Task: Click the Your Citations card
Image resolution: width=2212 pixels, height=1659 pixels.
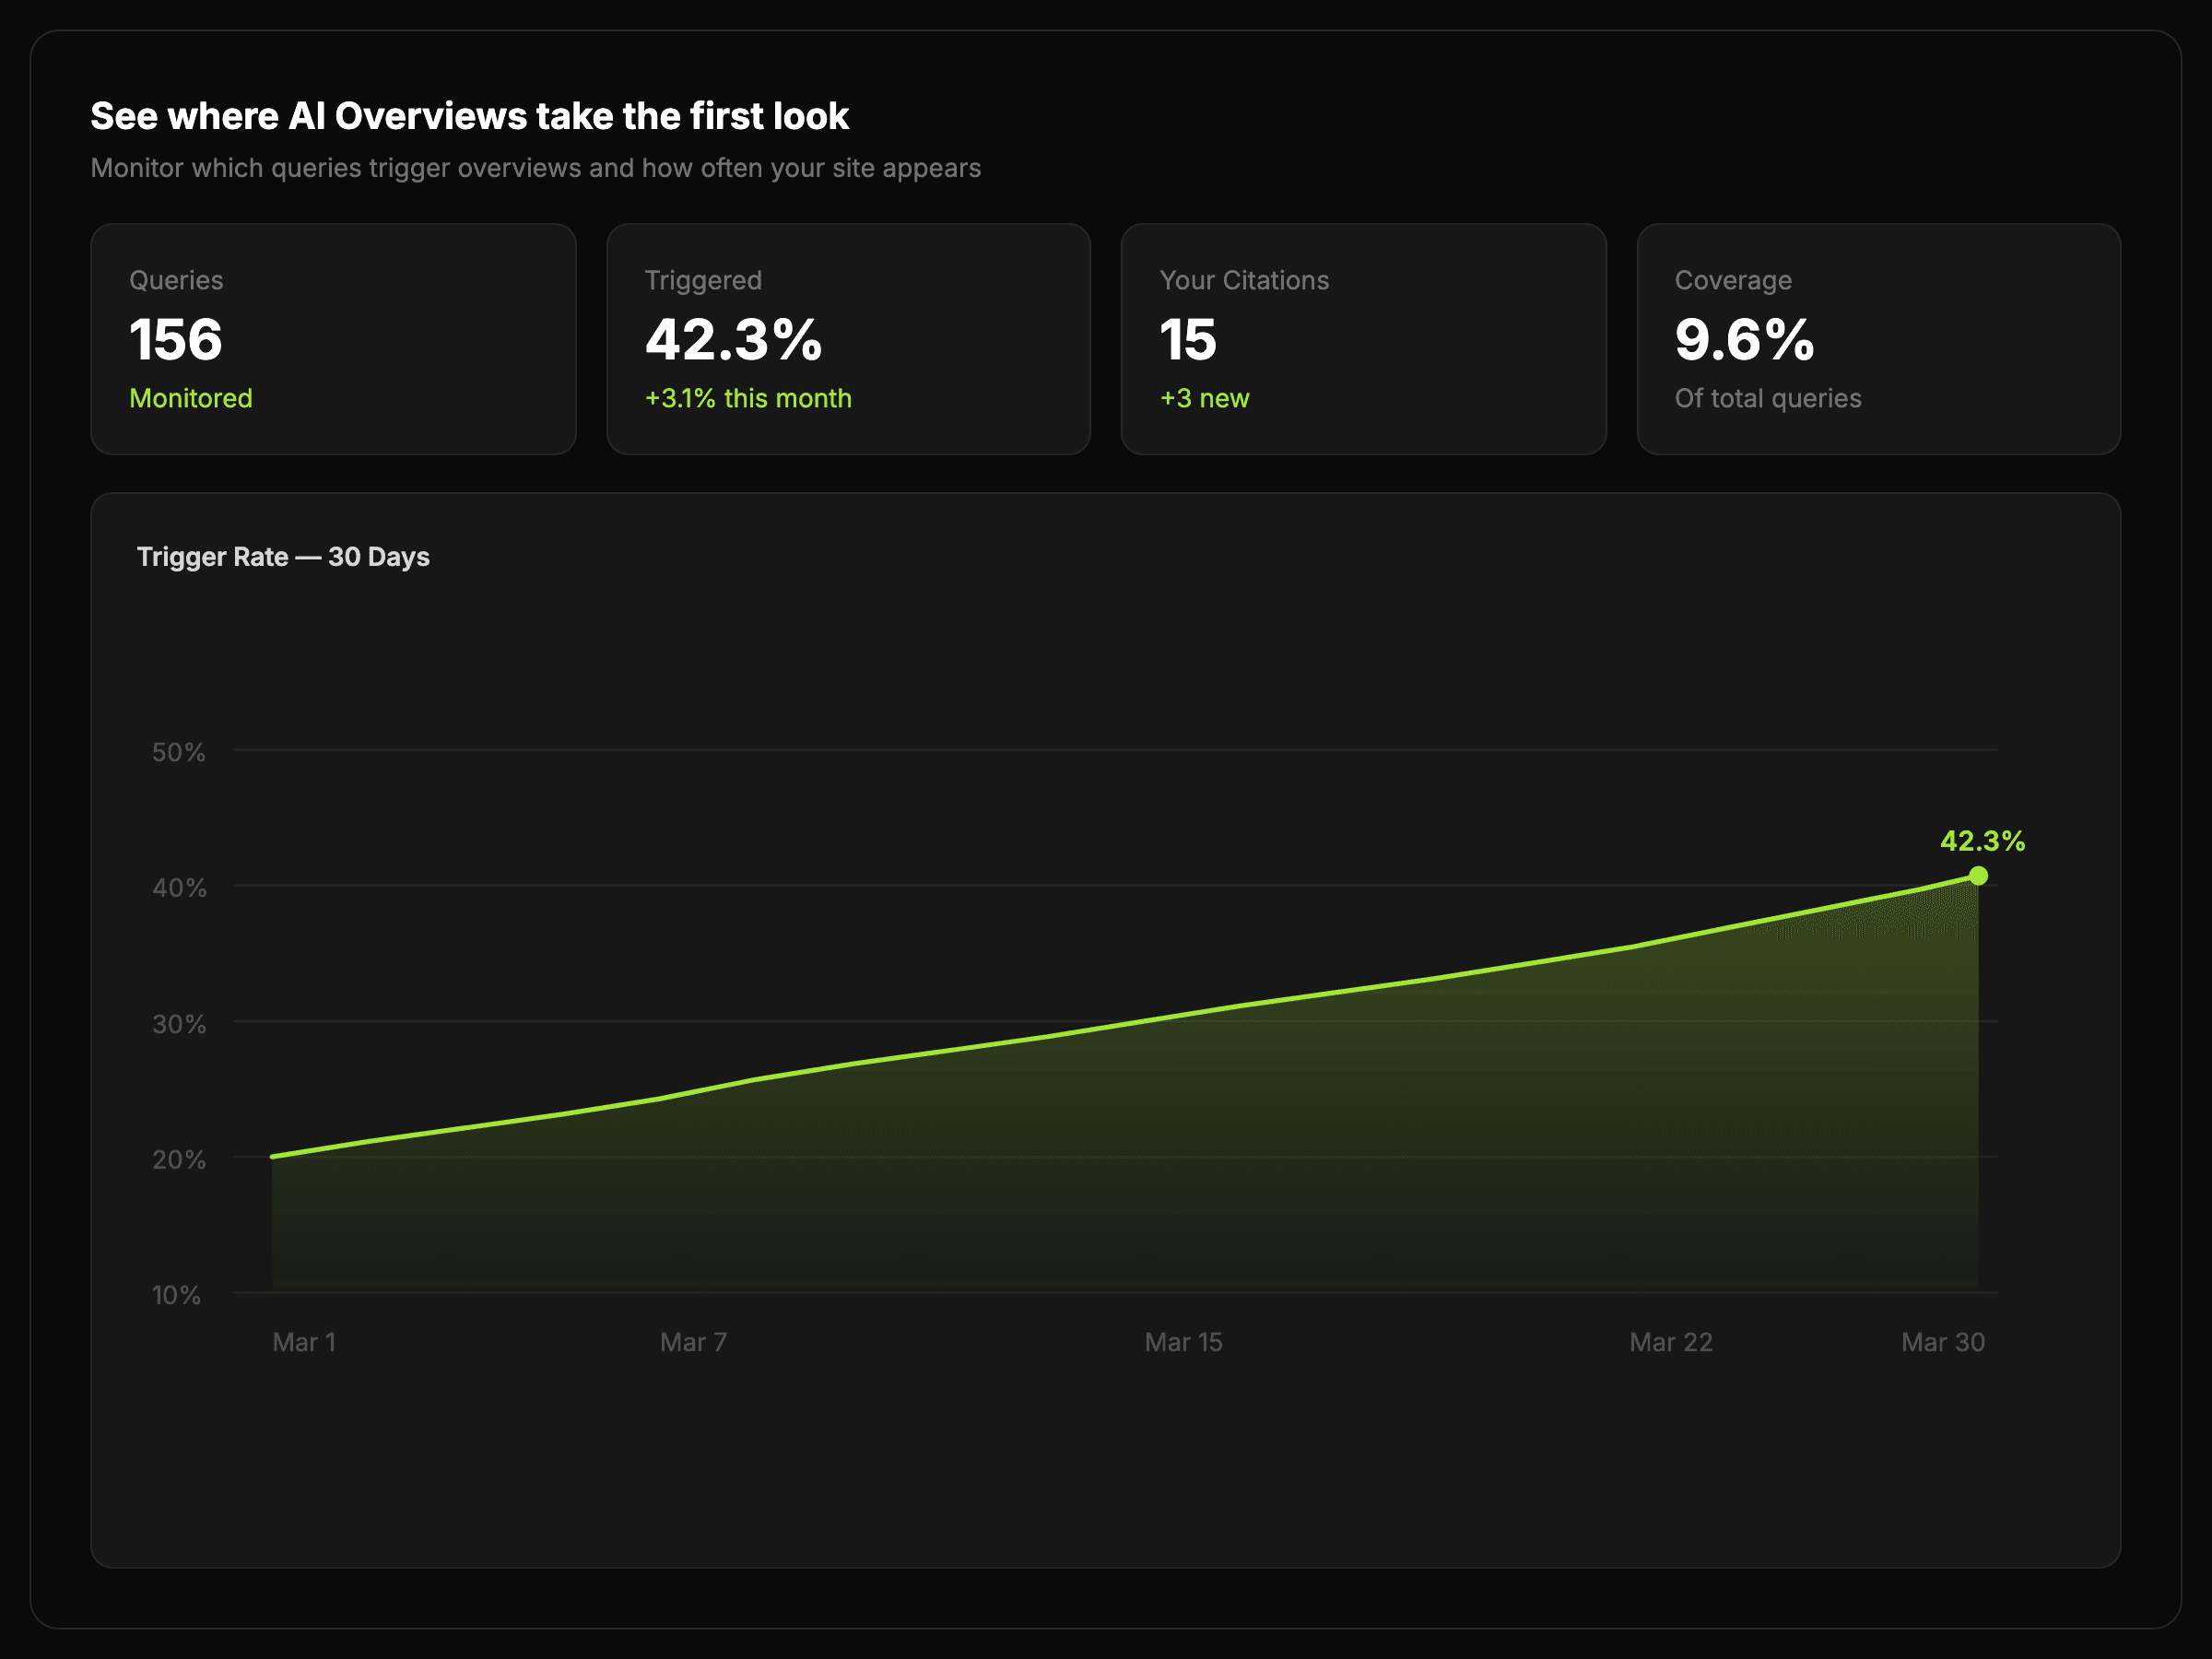Action: pos(1363,338)
